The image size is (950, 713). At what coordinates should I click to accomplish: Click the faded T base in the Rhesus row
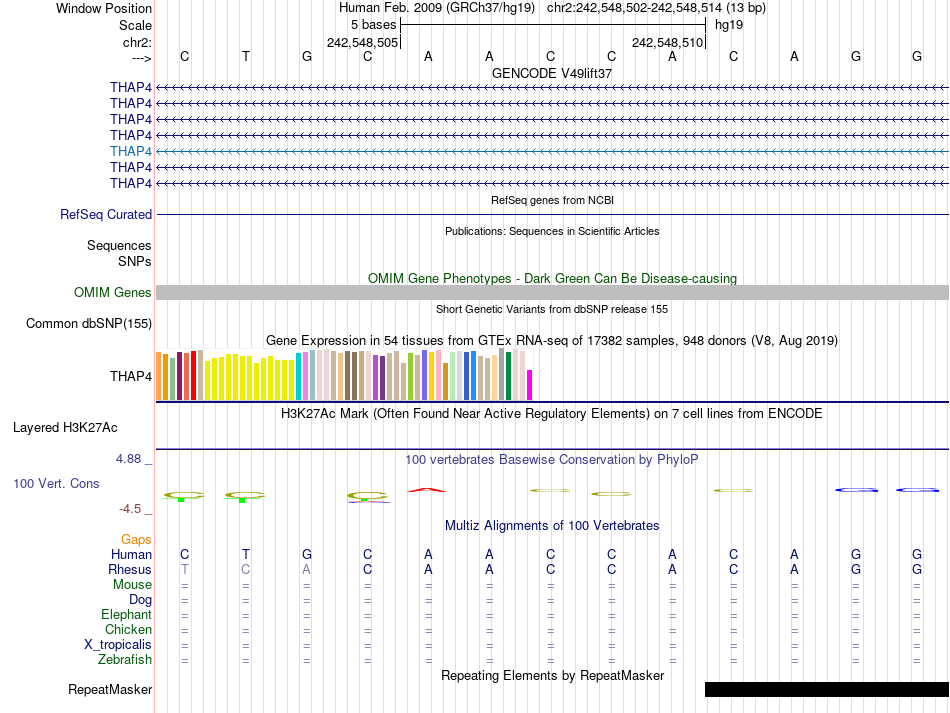(x=185, y=569)
